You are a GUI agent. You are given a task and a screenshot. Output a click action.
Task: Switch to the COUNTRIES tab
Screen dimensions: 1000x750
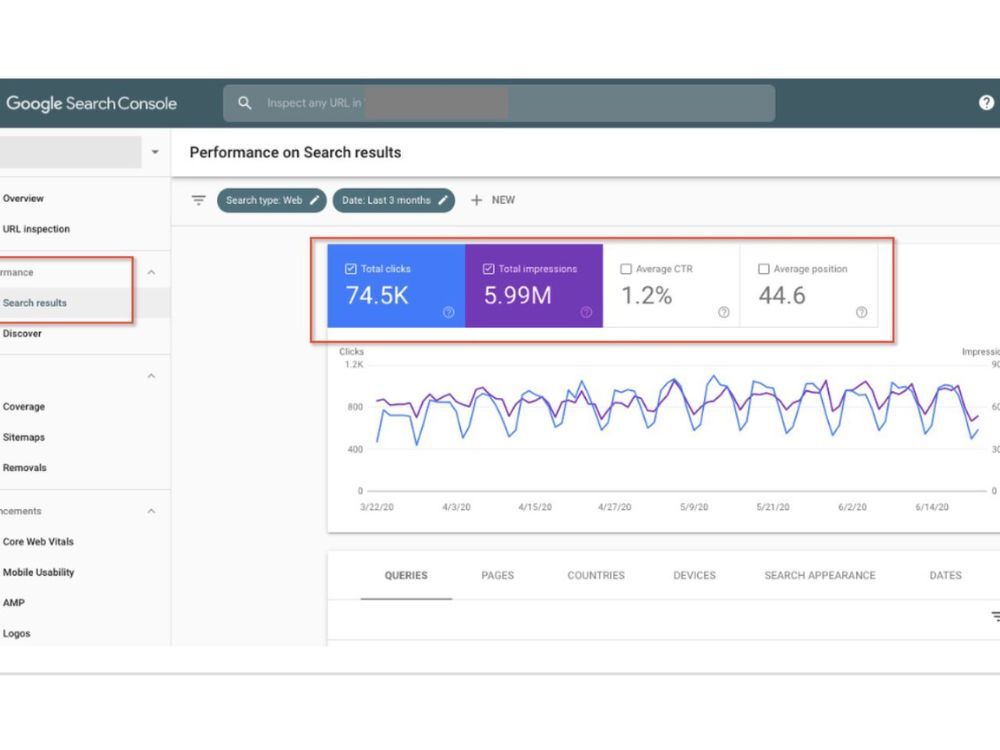[x=596, y=575]
